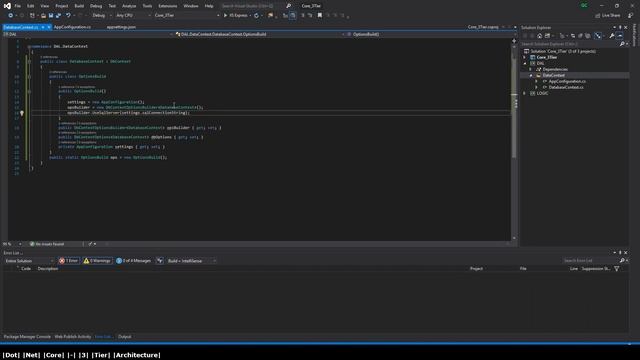The width and height of the screenshot is (640, 360).
Task: Select DatabaseContext.cs file in Solution Explorer
Action: click(x=566, y=87)
